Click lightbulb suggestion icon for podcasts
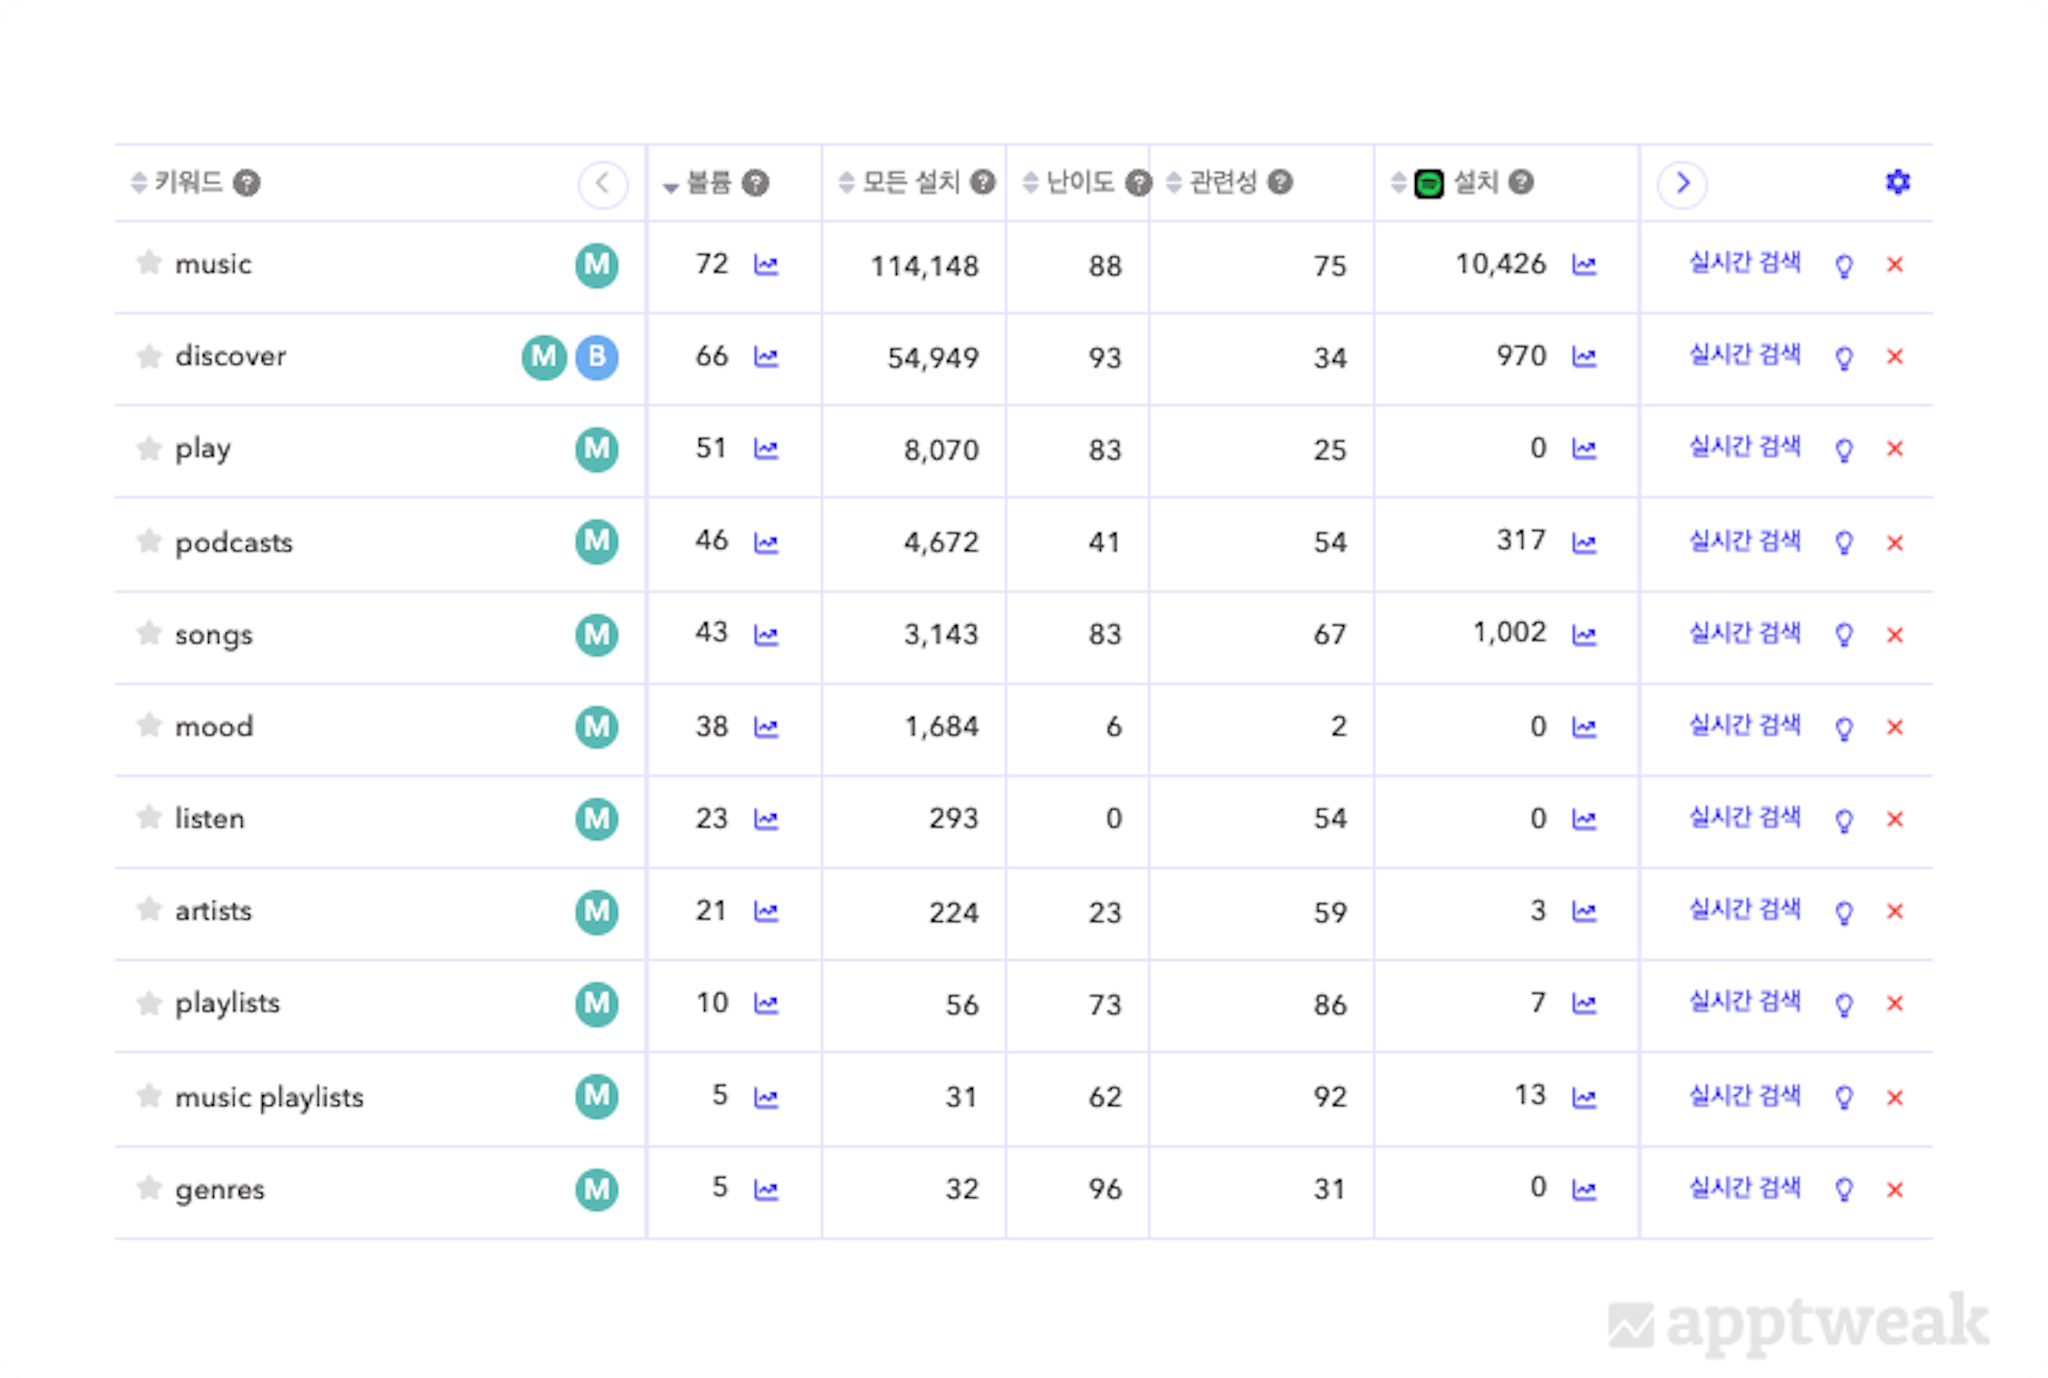The height and width of the screenshot is (1378, 2048). point(1844,543)
